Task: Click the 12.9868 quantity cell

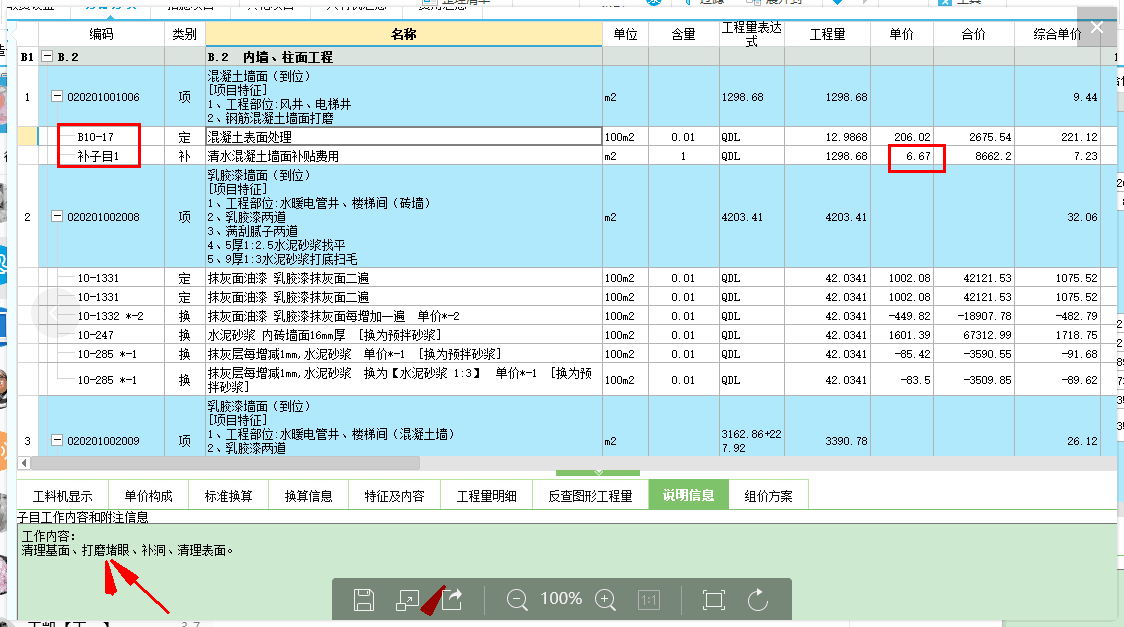Action: [827, 137]
